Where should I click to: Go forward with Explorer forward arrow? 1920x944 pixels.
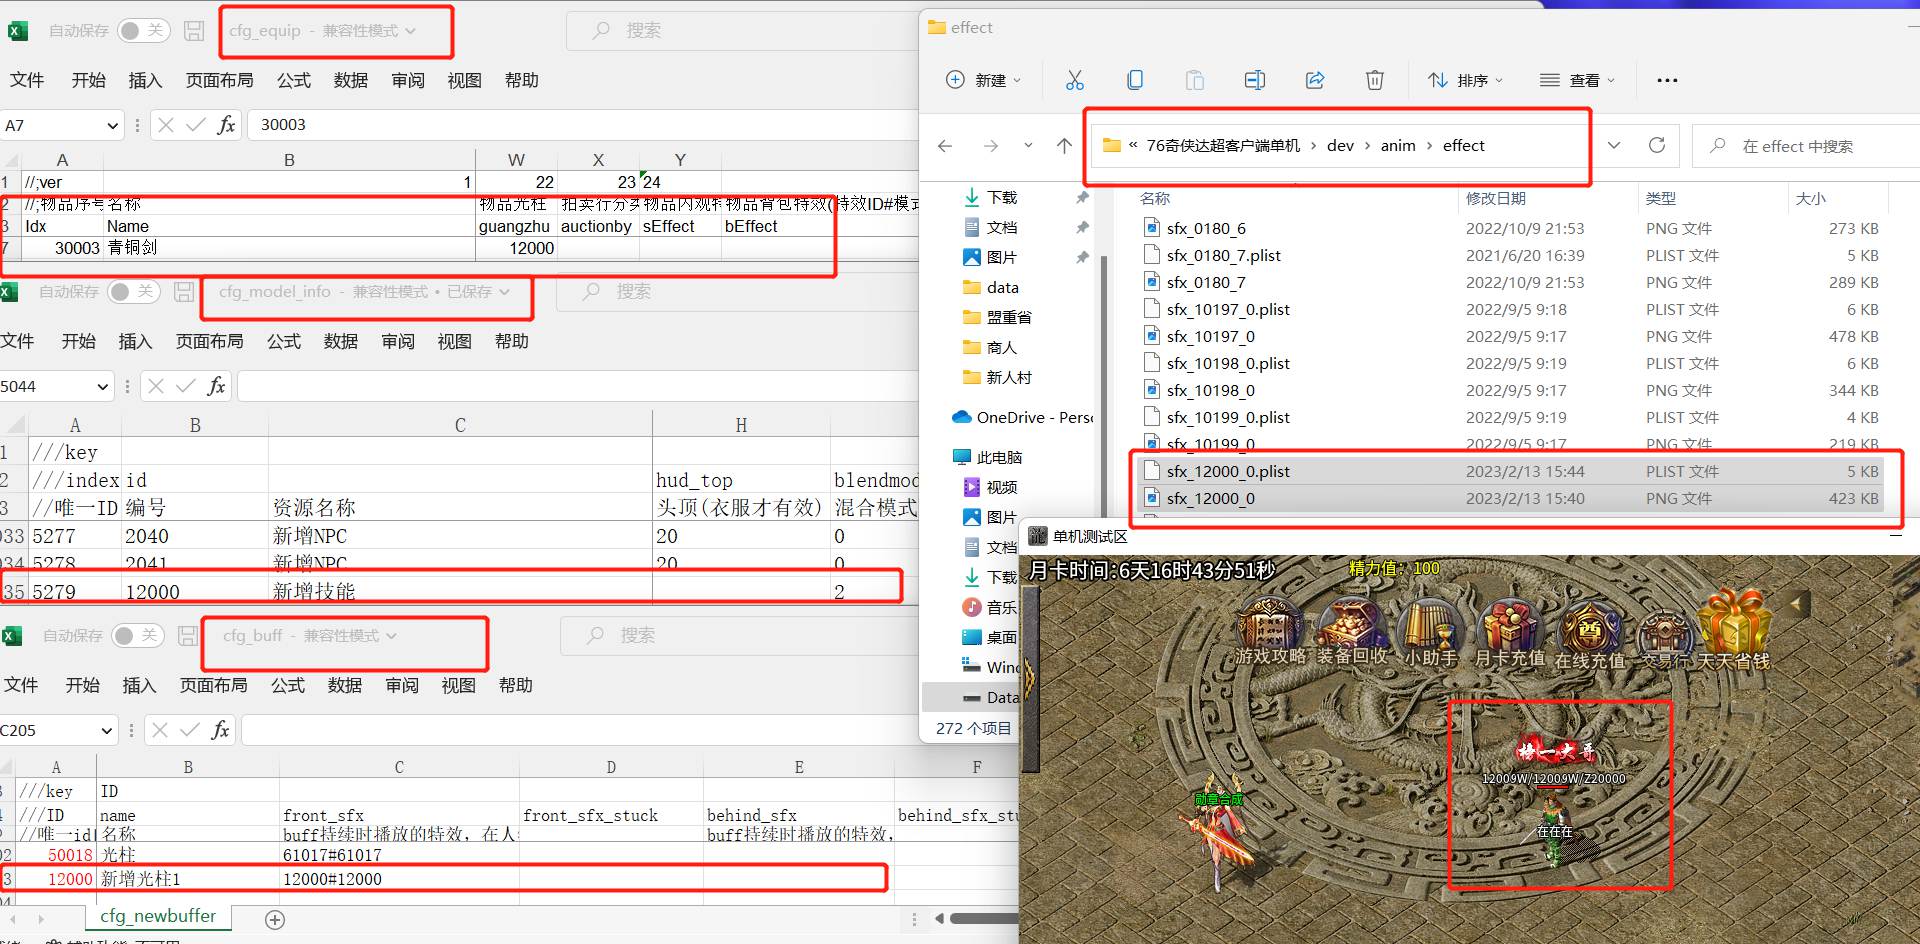(991, 146)
